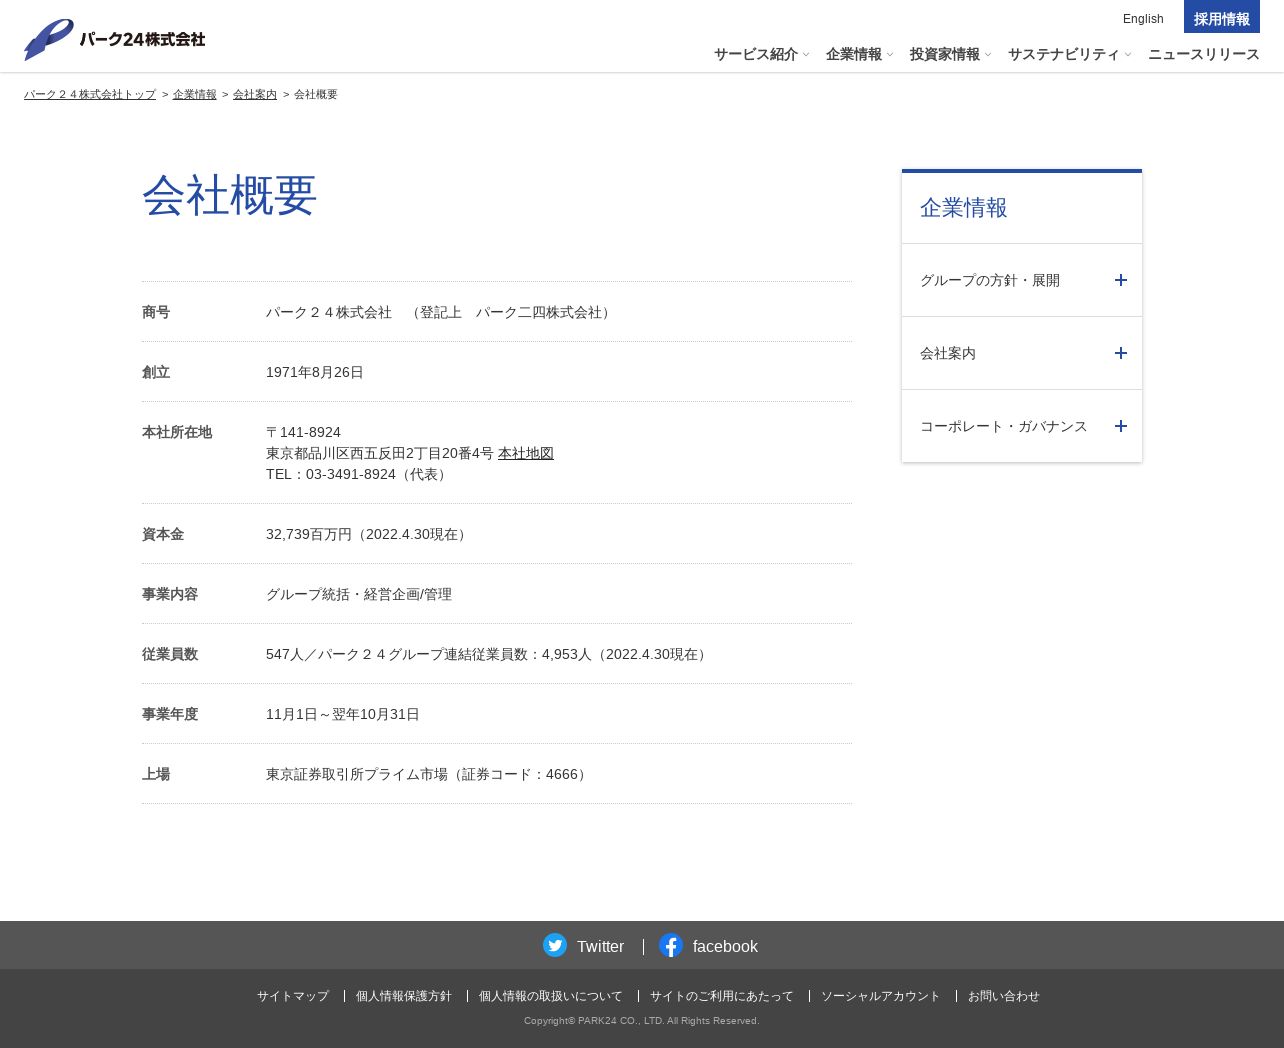
Task: Open the 個人情報保護方針 footer link
Action: (404, 996)
